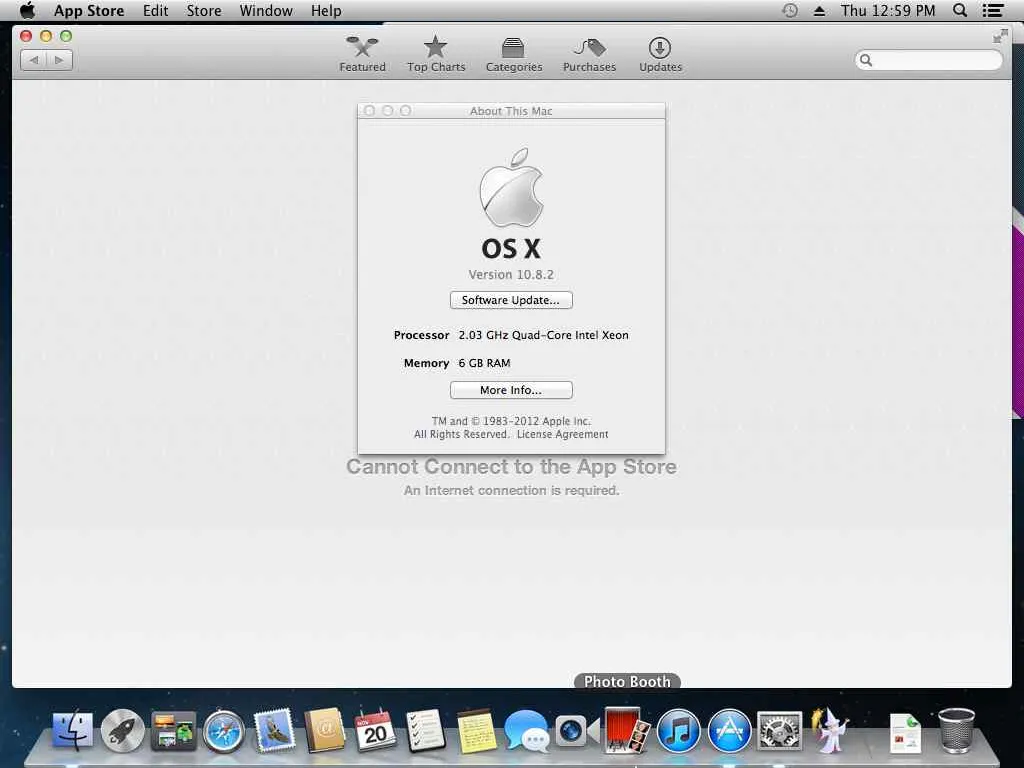
Task: Open the document stack in the Dock
Action: click(x=905, y=733)
